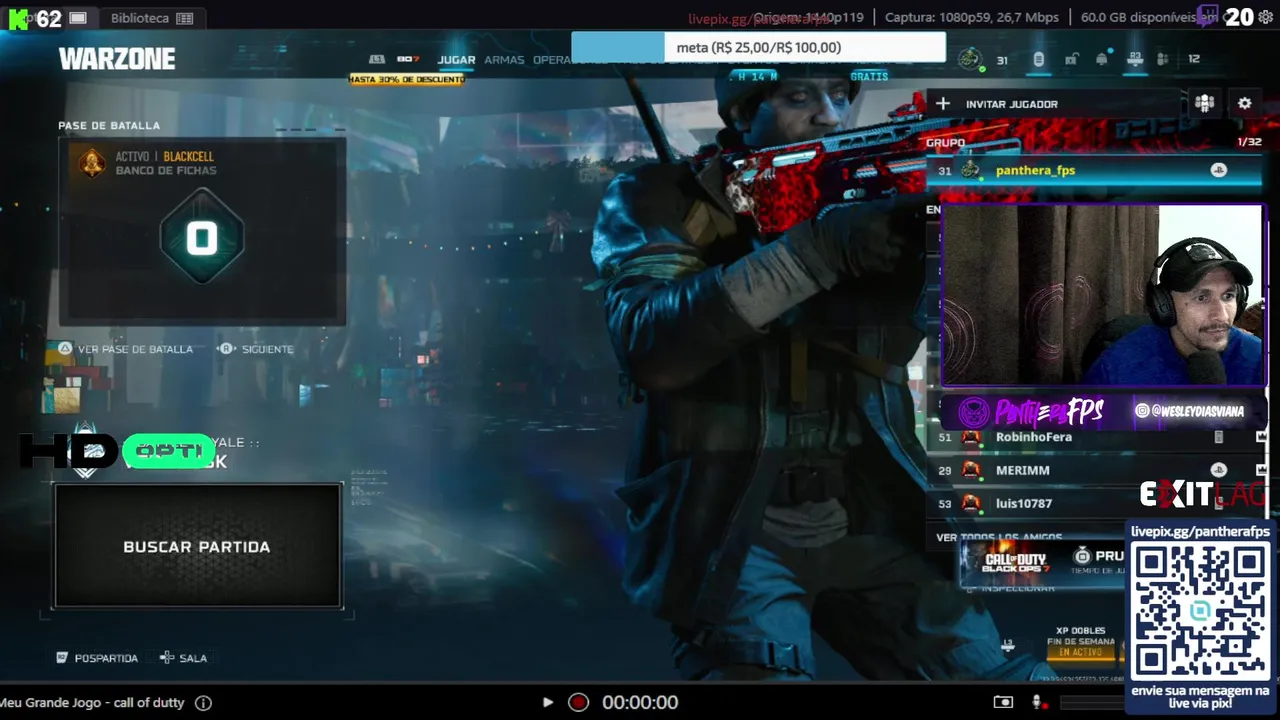This screenshot has height=720, width=1280.
Task: Open SALA option
Action: pyautogui.click(x=183, y=658)
